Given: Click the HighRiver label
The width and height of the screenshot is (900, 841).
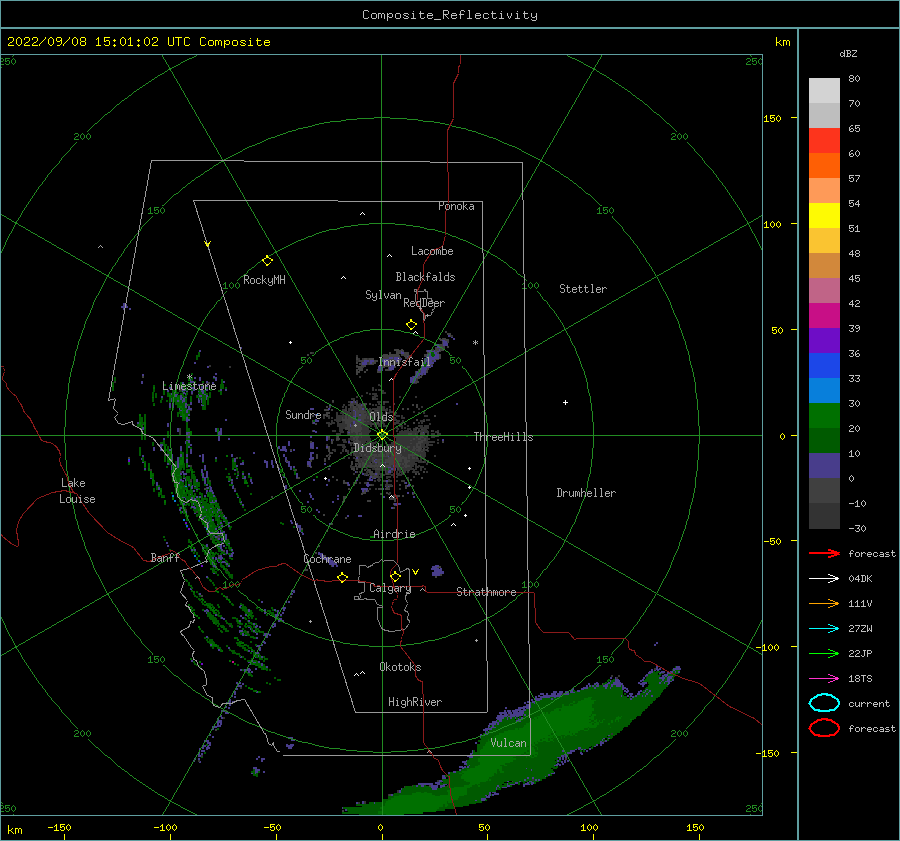Looking at the screenshot, I should point(414,702).
